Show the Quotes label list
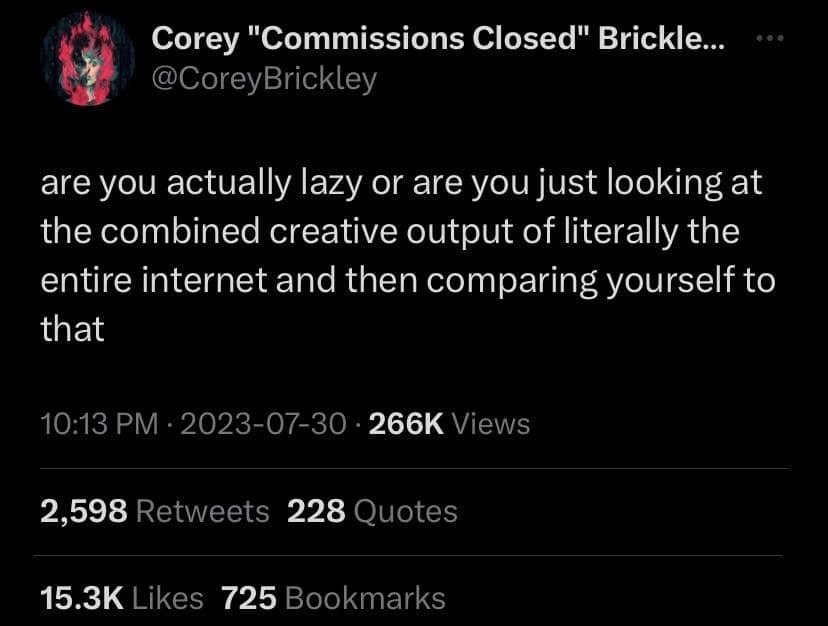Image resolution: width=828 pixels, height=626 pixels. tap(406, 512)
